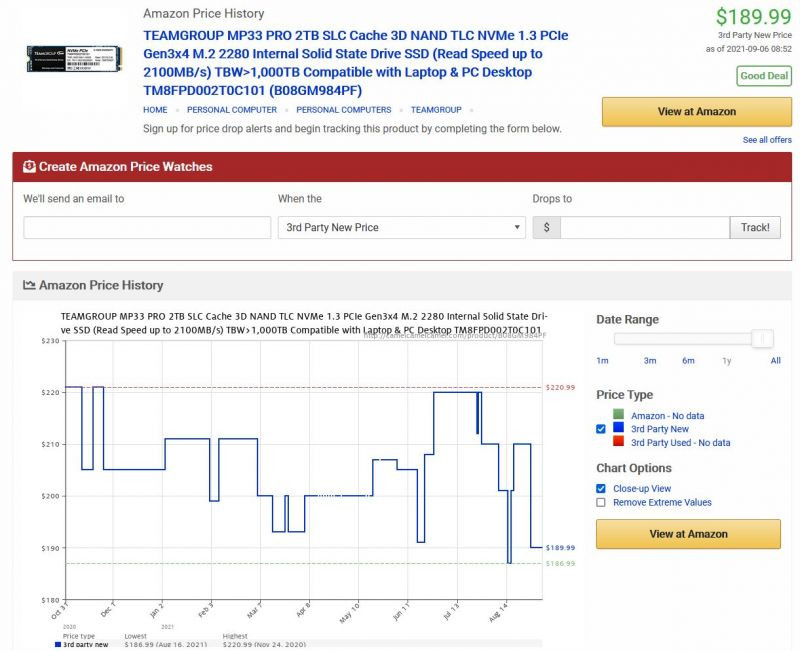
Task: Select the 1m date range option
Action: click(x=602, y=361)
